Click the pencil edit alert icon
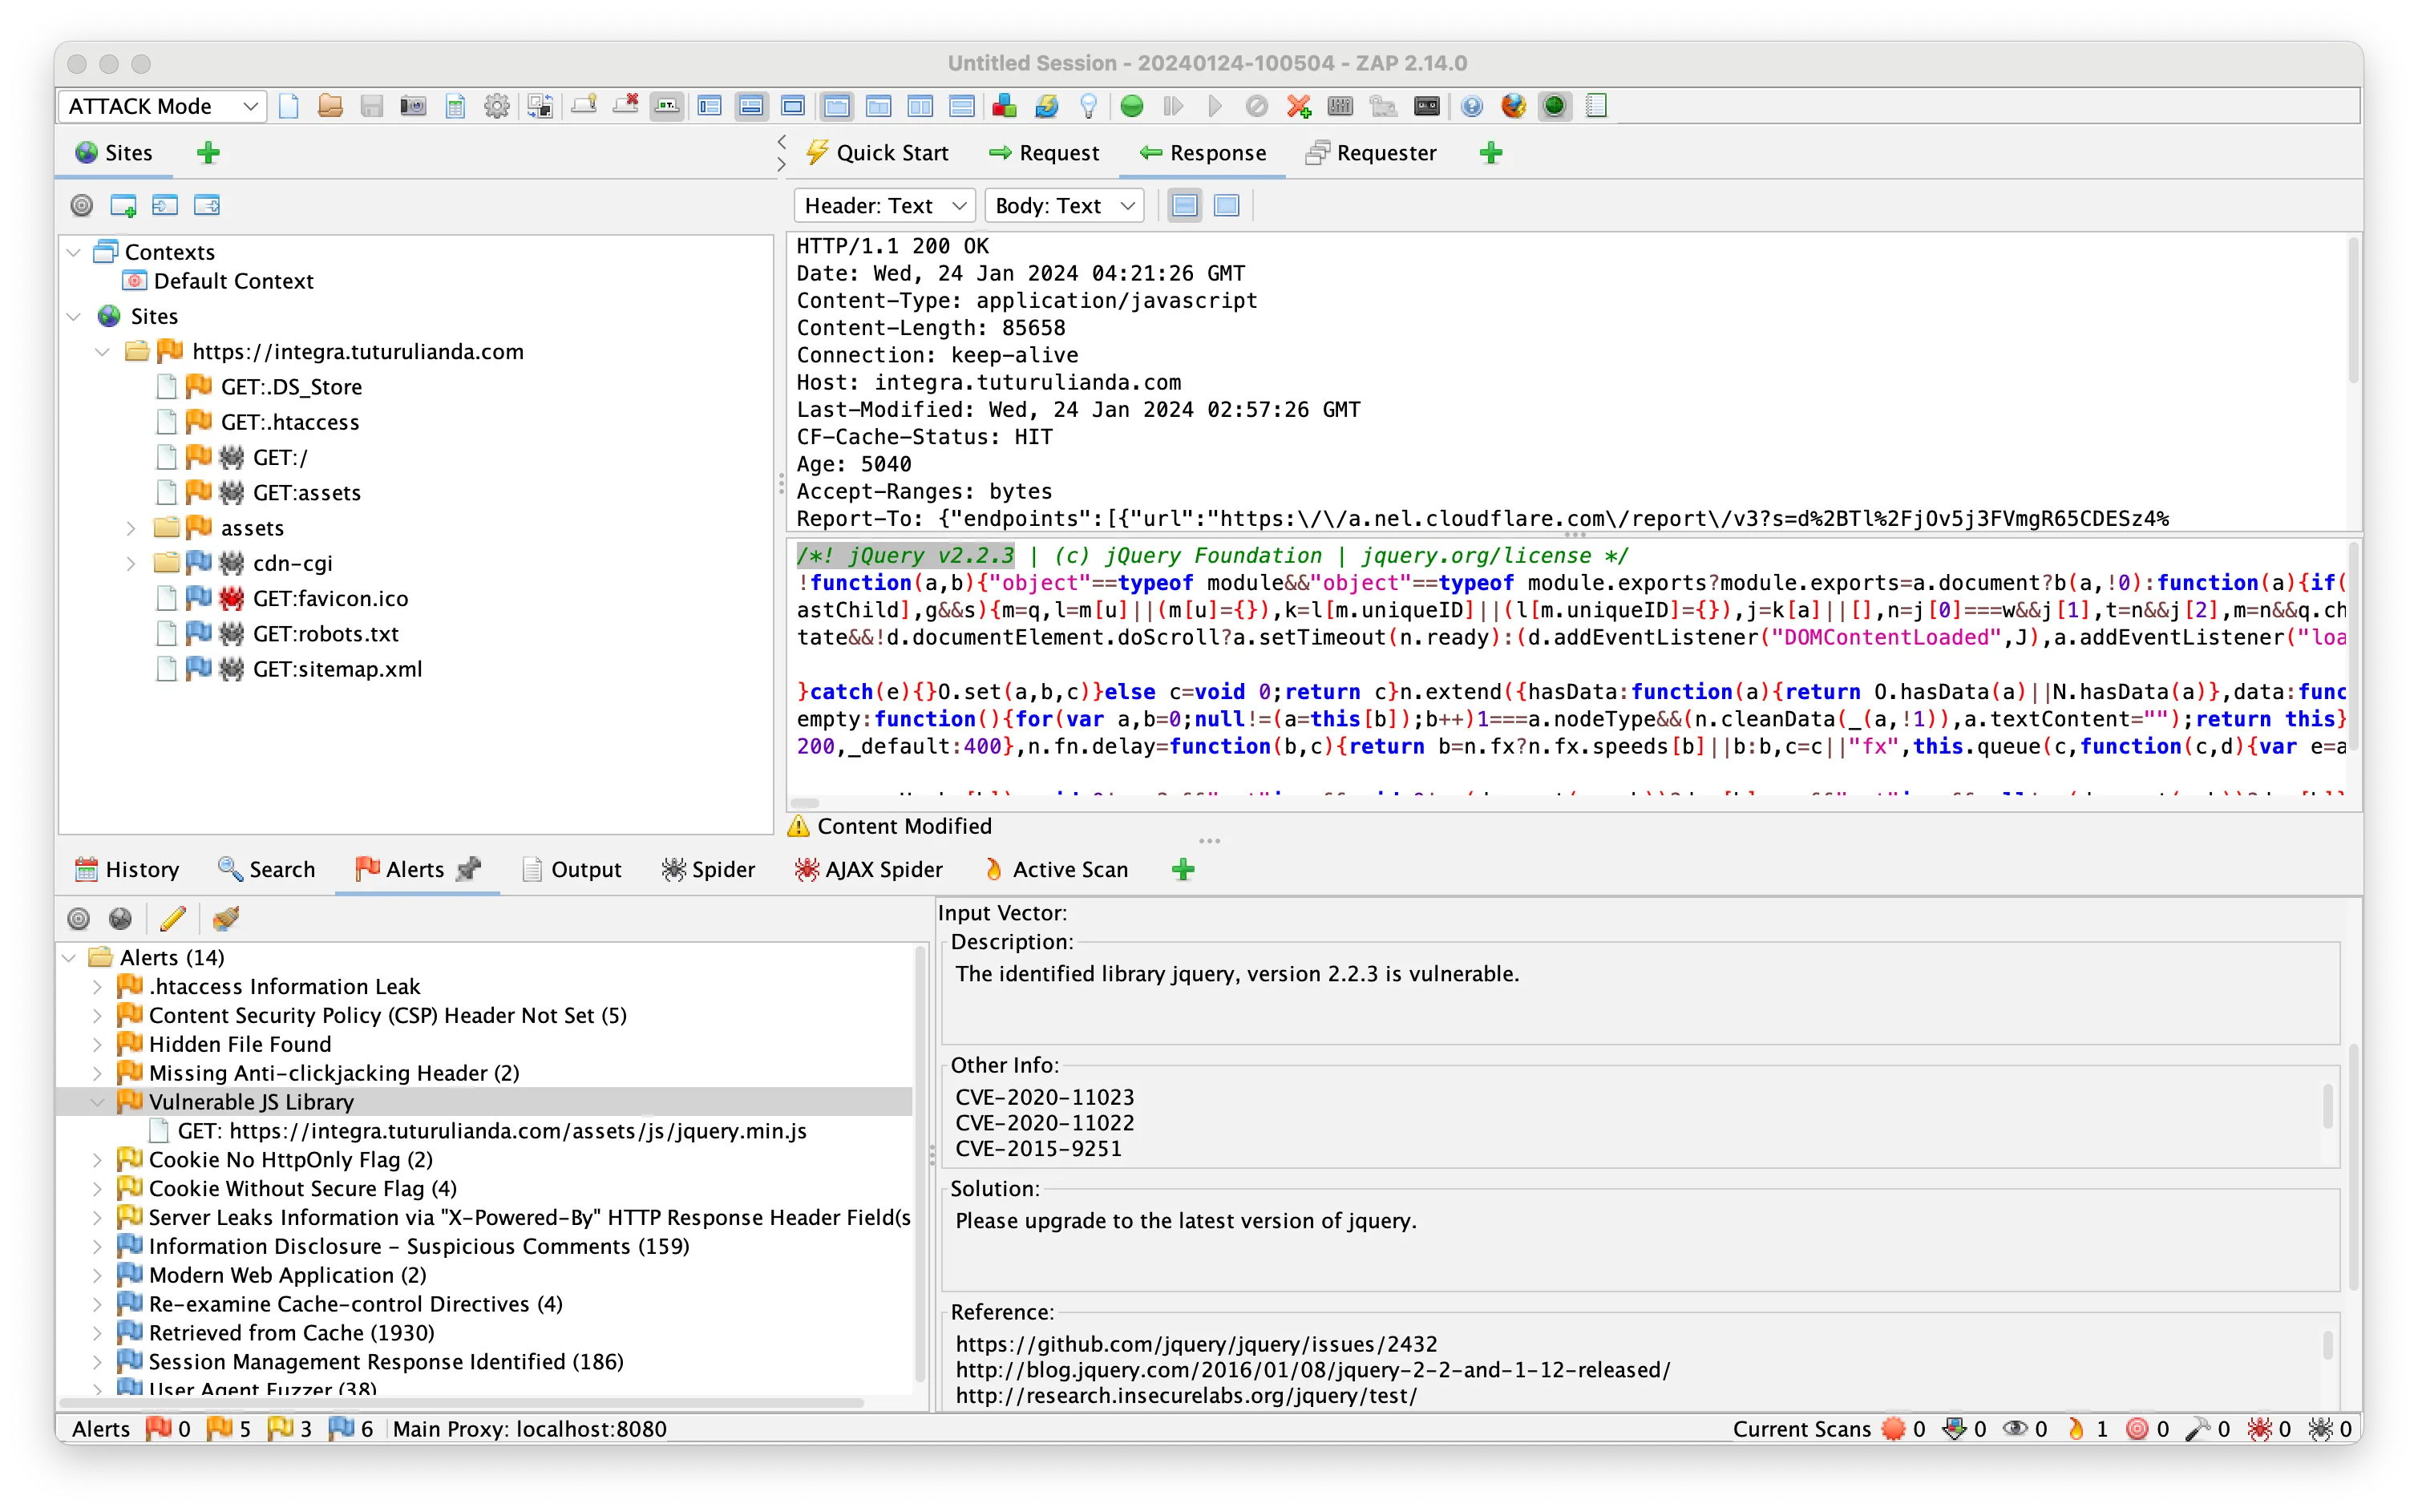 pos(173,918)
